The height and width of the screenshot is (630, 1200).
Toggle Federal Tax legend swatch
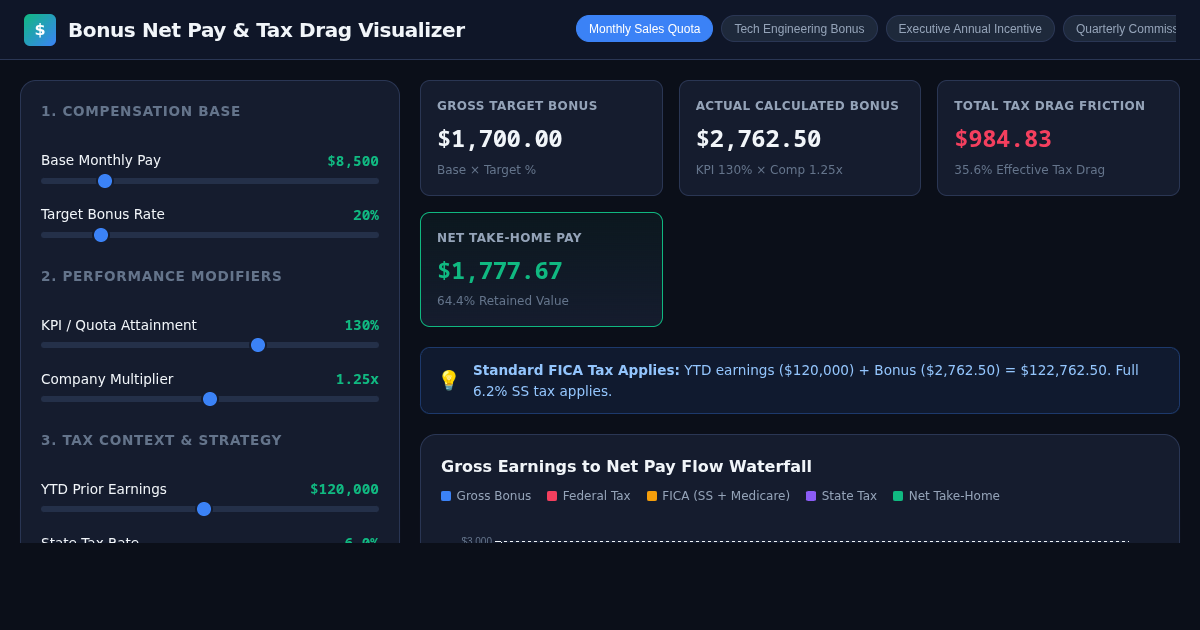(552, 496)
